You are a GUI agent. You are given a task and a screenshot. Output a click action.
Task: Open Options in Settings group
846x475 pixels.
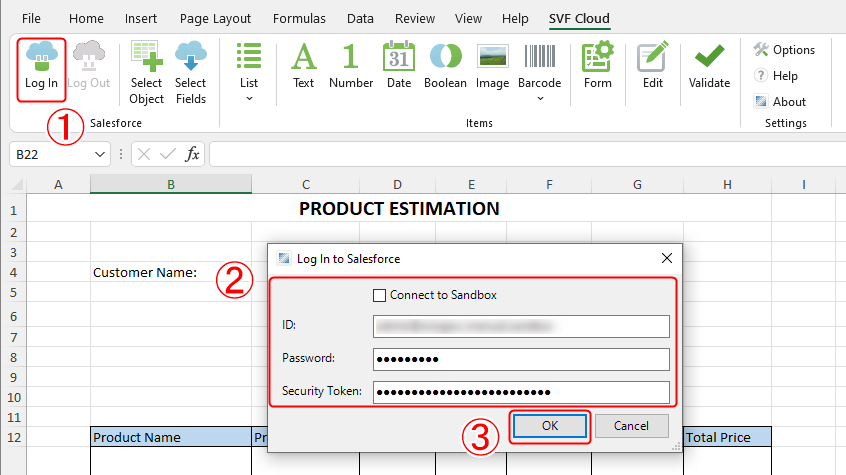pos(784,50)
